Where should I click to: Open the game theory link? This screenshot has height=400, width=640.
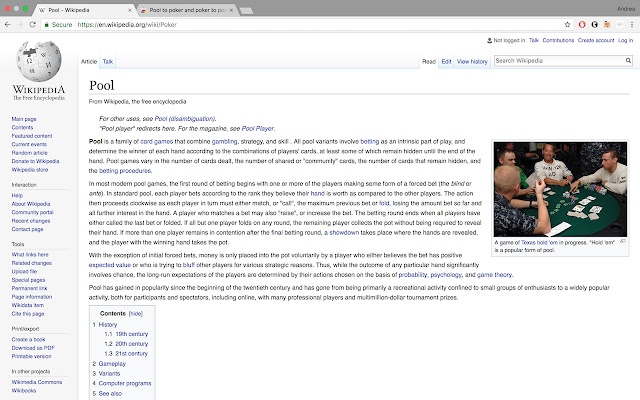[494, 275]
